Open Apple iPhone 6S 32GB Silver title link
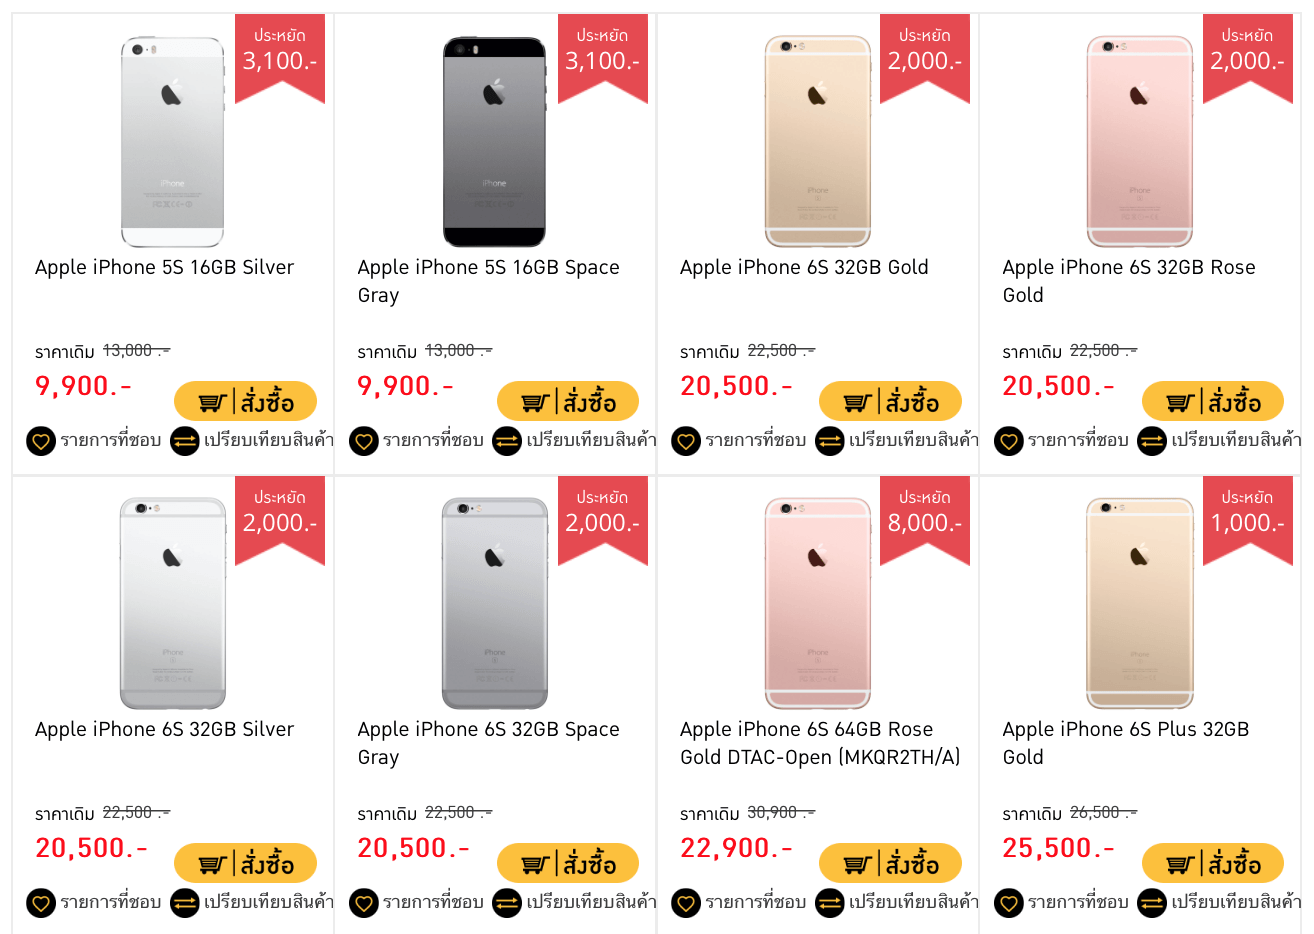 click(x=165, y=729)
